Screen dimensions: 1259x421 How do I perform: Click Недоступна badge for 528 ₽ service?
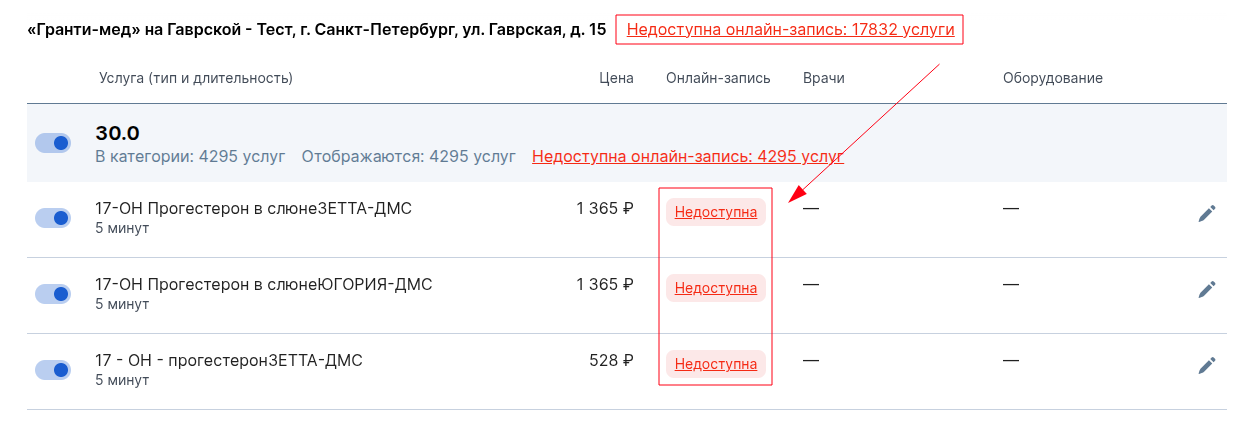[716, 364]
